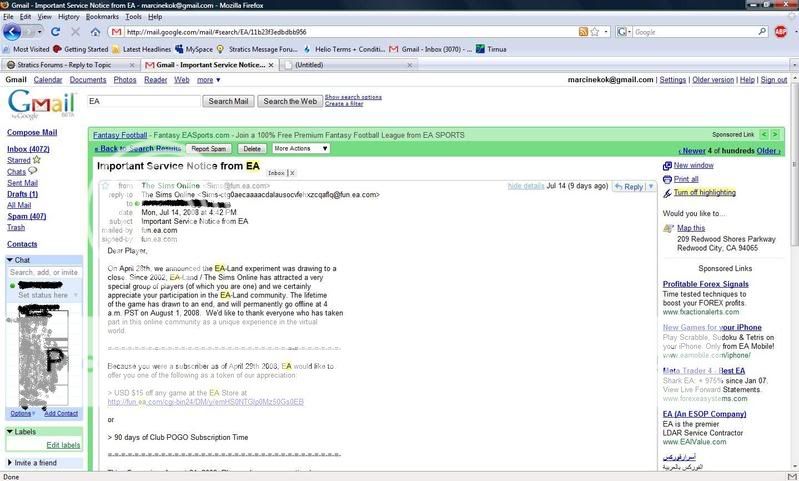Click the search magnifier icon

point(762,32)
